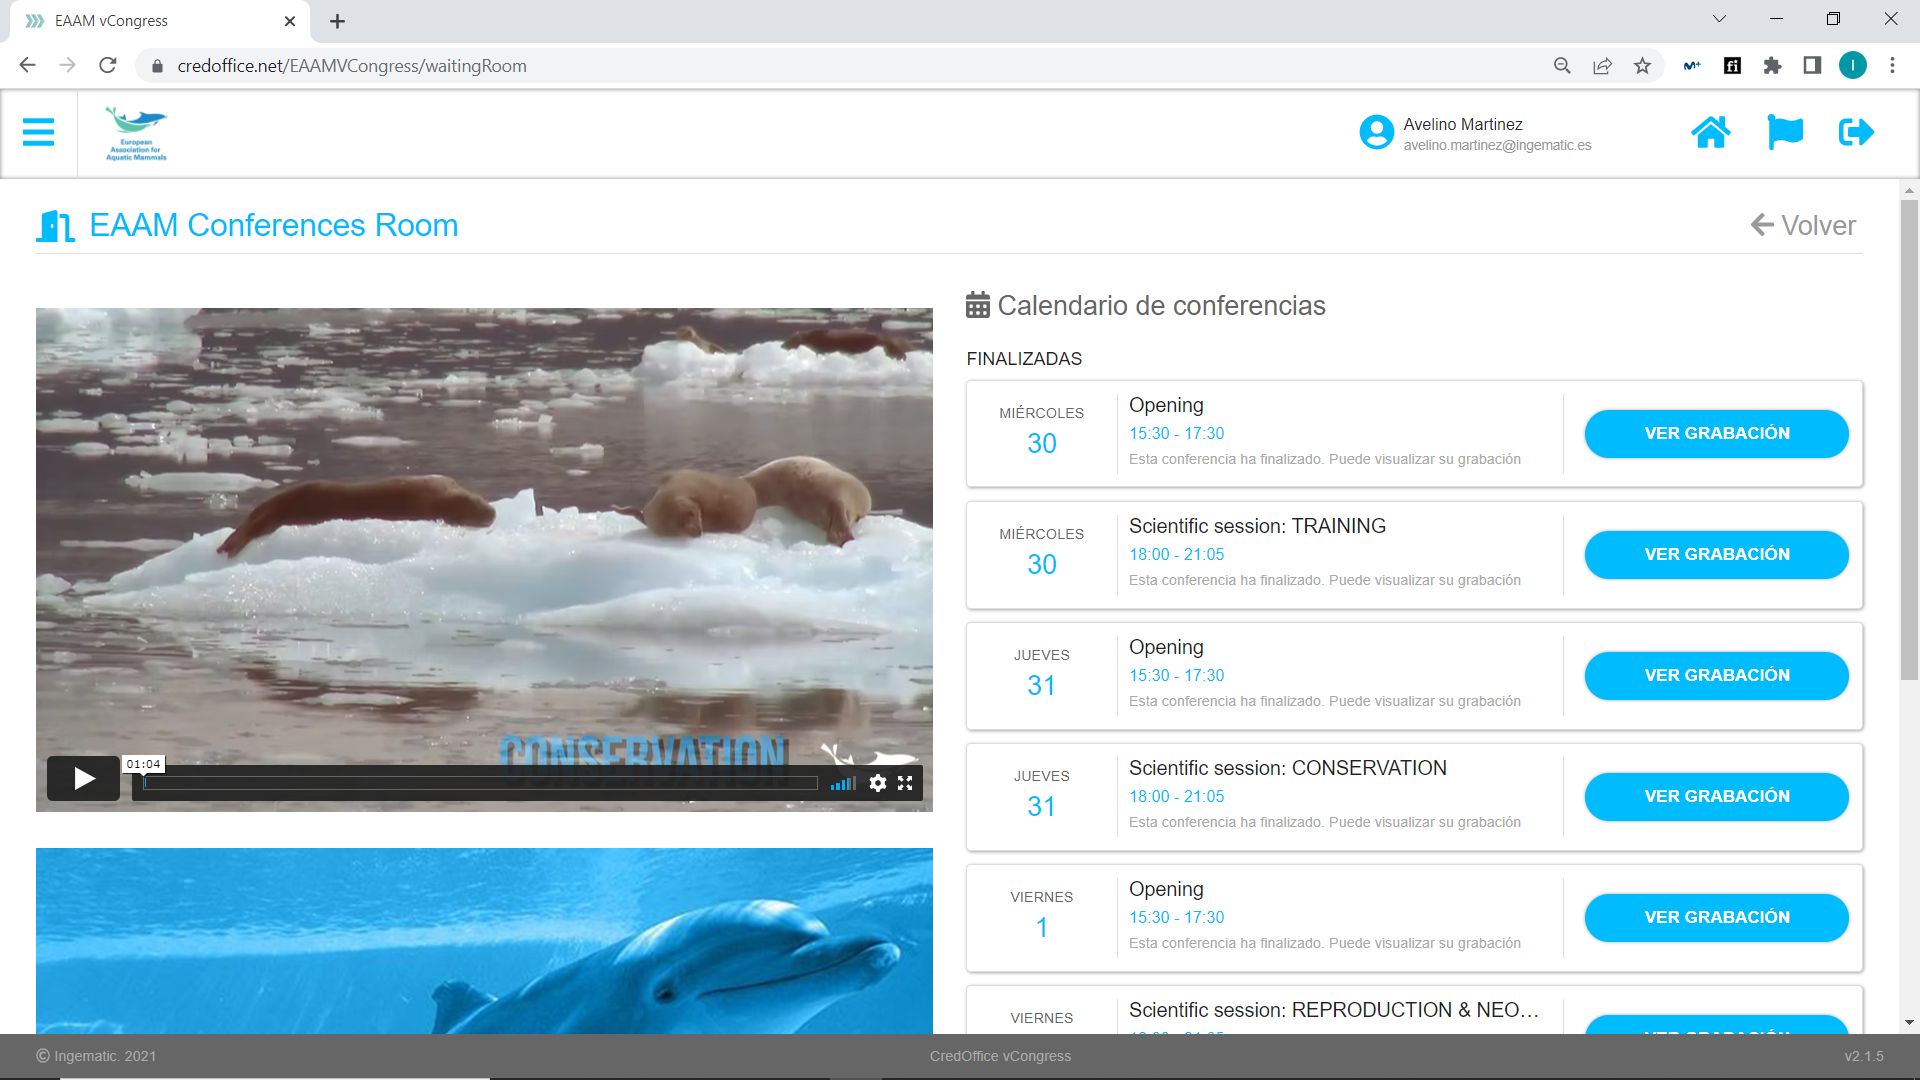Bookmark the page with the star icon
The width and height of the screenshot is (1920, 1080).
(1642, 66)
